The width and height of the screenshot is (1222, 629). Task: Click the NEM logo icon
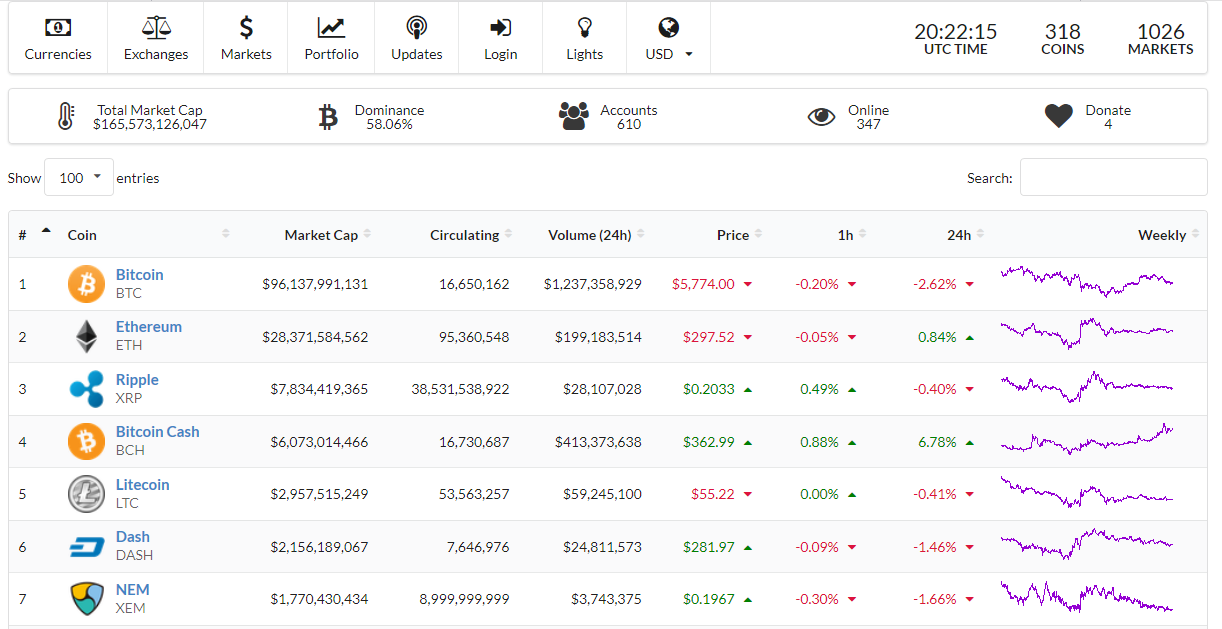tap(86, 599)
